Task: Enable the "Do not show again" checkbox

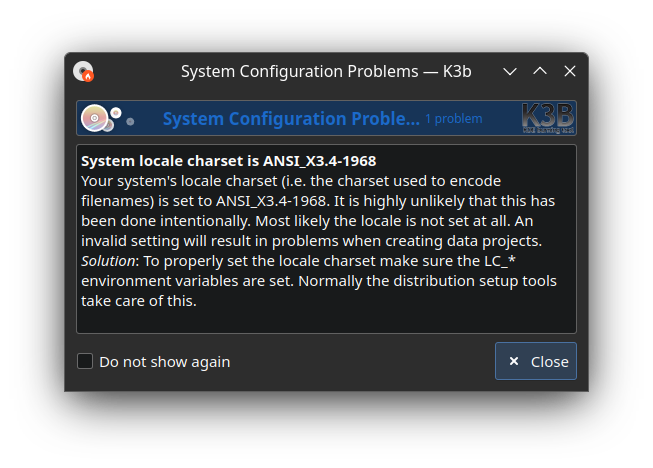Action: (x=85, y=361)
